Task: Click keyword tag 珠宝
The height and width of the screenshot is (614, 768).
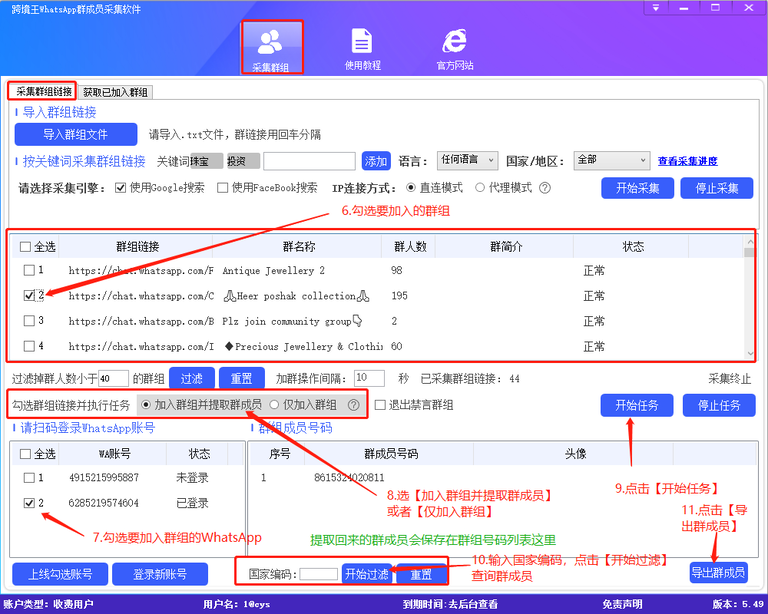Action: point(206,161)
